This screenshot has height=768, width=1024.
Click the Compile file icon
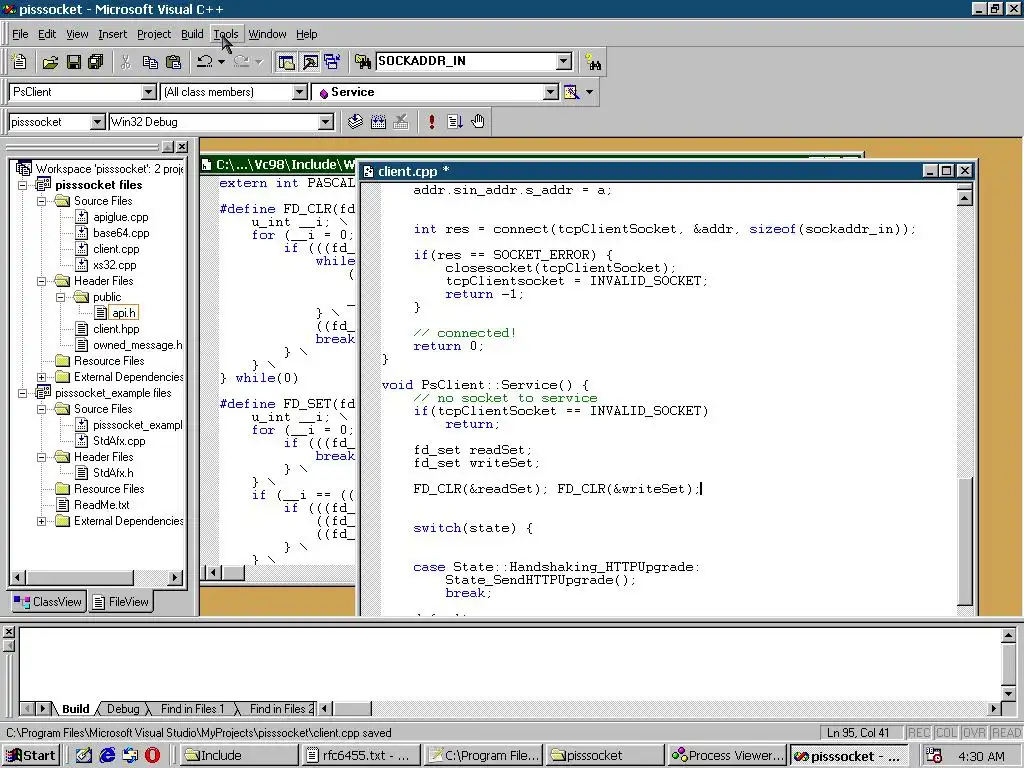[x=355, y=121]
